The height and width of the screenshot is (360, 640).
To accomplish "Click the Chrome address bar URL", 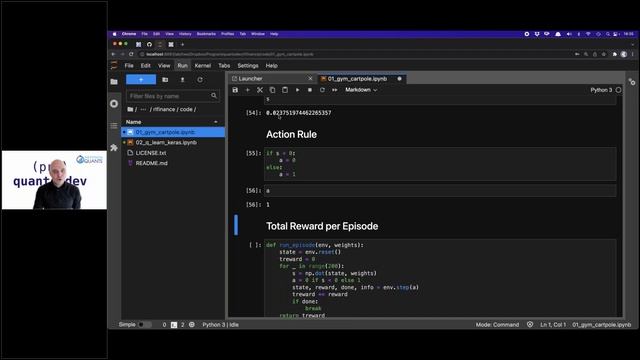I will [230, 54].
